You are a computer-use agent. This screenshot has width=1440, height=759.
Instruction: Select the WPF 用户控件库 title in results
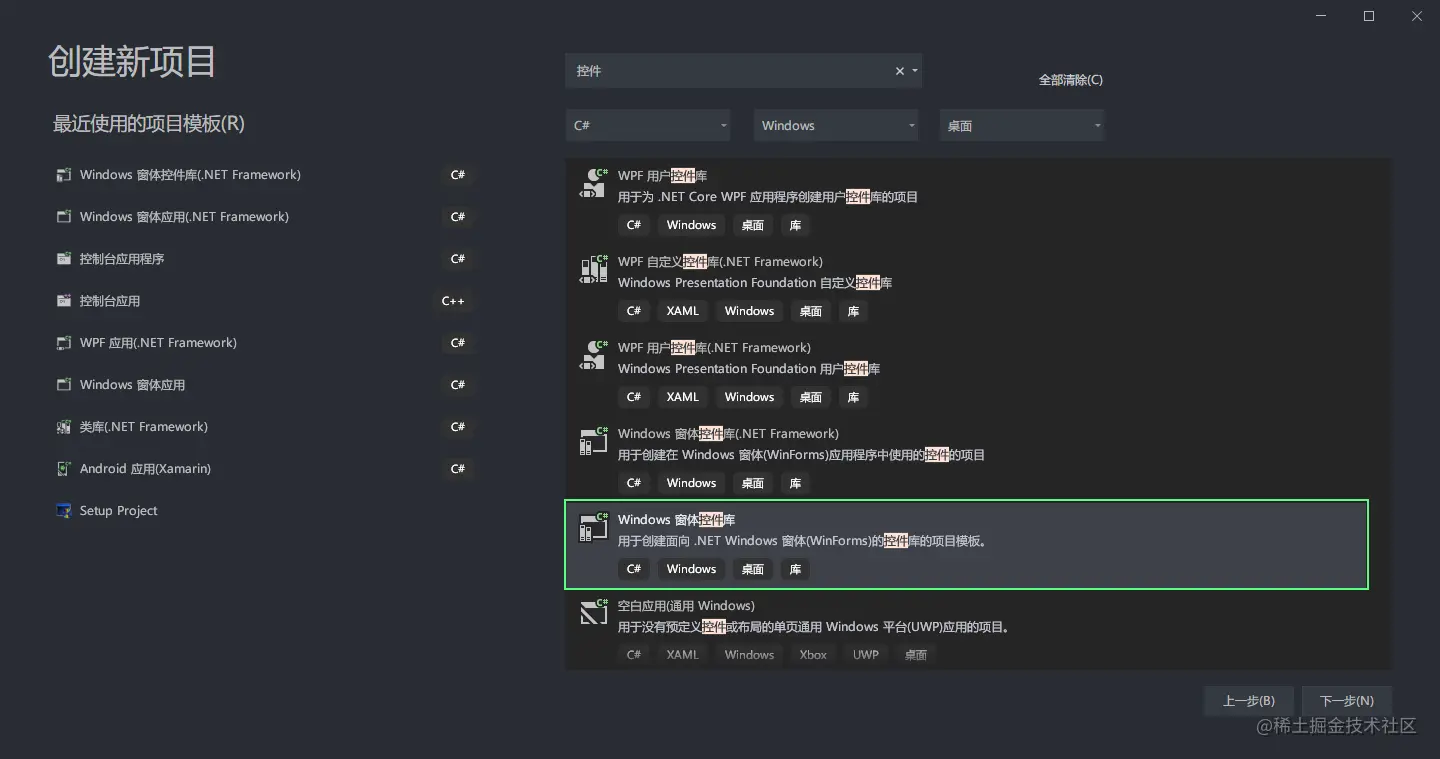(x=662, y=176)
